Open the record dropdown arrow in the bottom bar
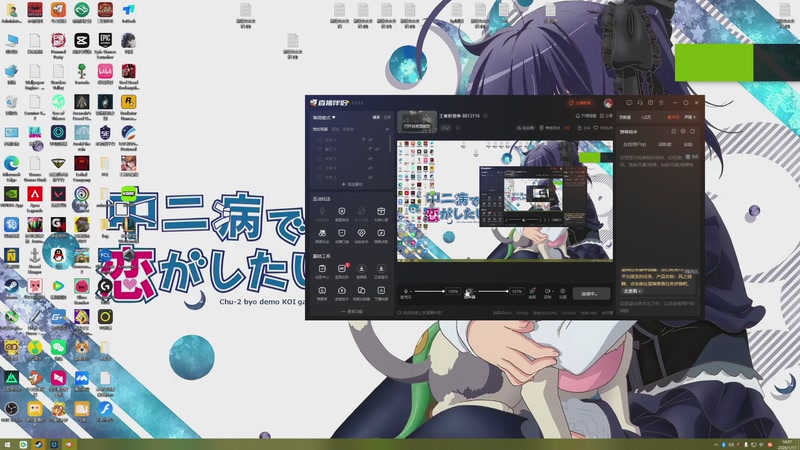 [553, 291]
